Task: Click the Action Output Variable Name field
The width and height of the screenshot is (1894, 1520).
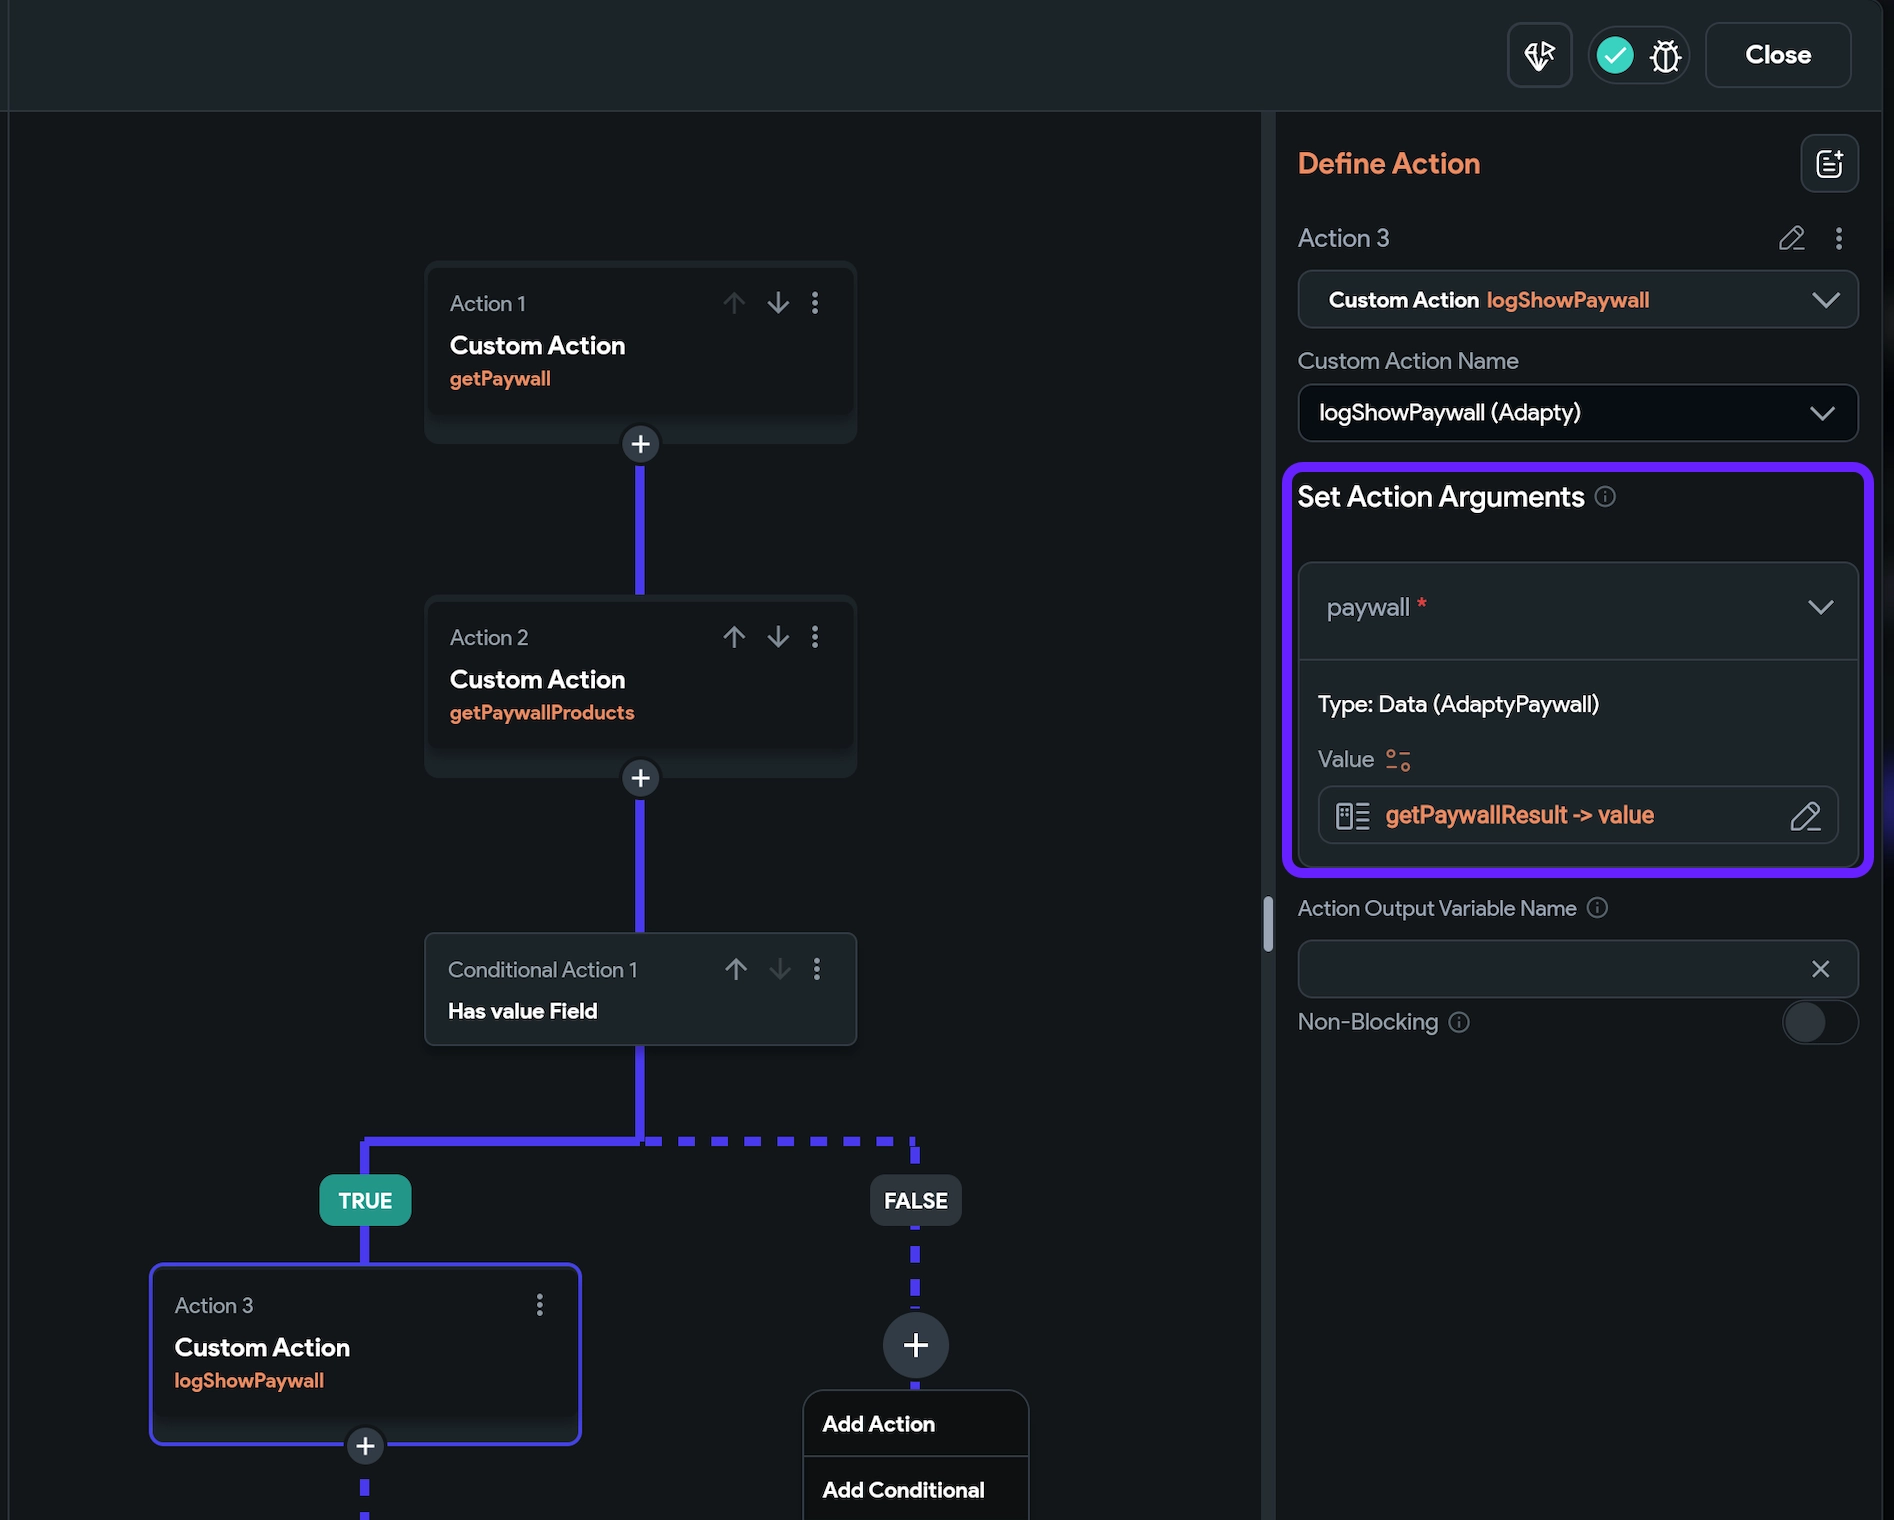Action: click(x=1550, y=969)
